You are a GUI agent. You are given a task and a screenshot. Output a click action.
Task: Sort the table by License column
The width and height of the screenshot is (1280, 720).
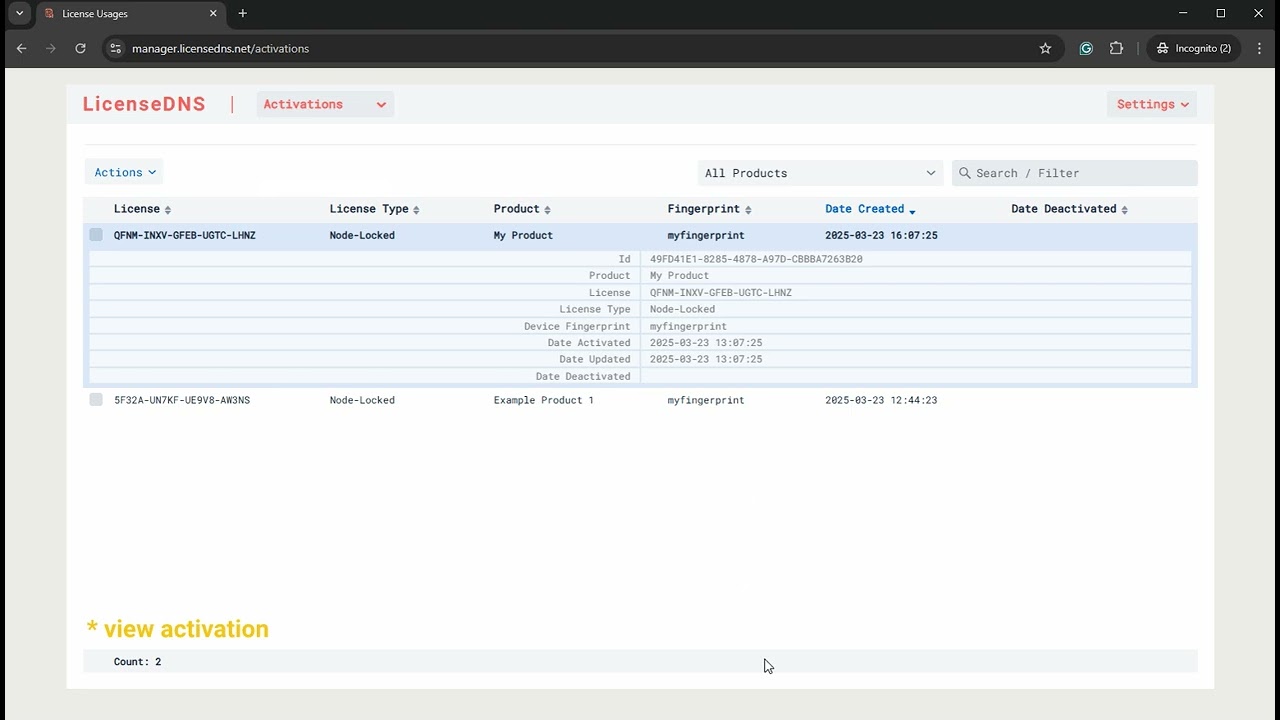point(142,209)
